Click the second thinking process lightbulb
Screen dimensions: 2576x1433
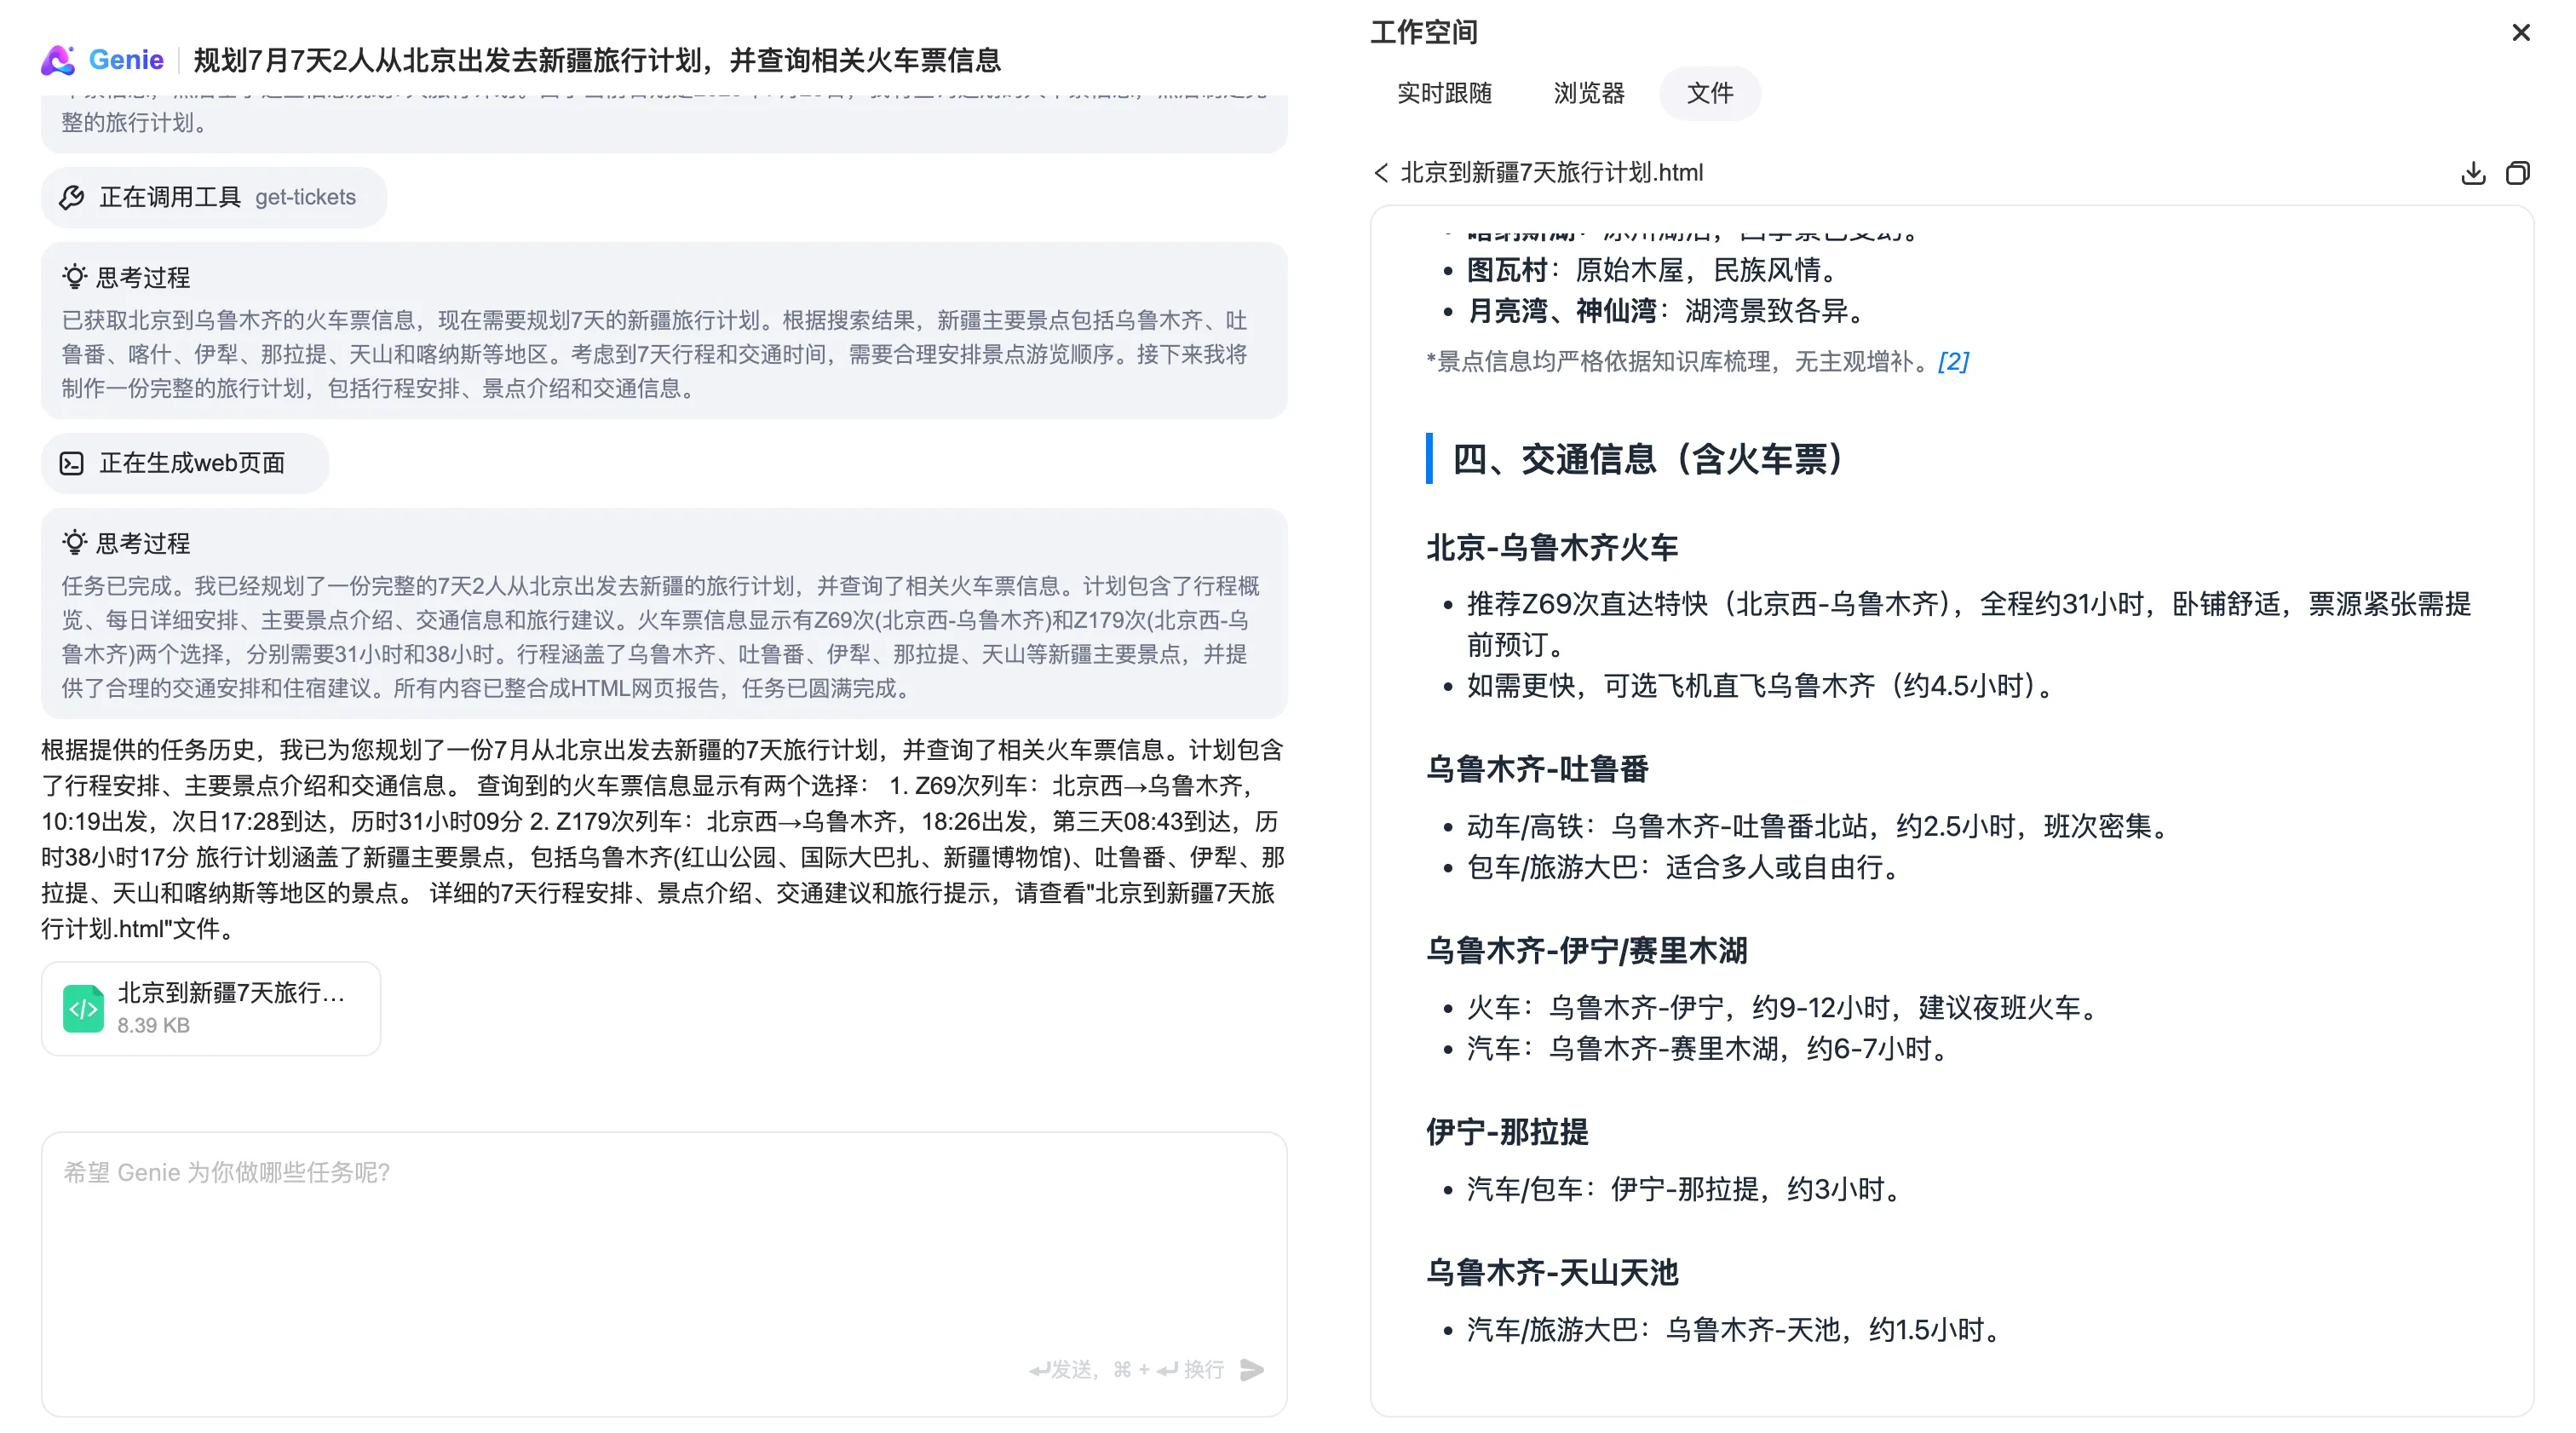tap(74, 542)
